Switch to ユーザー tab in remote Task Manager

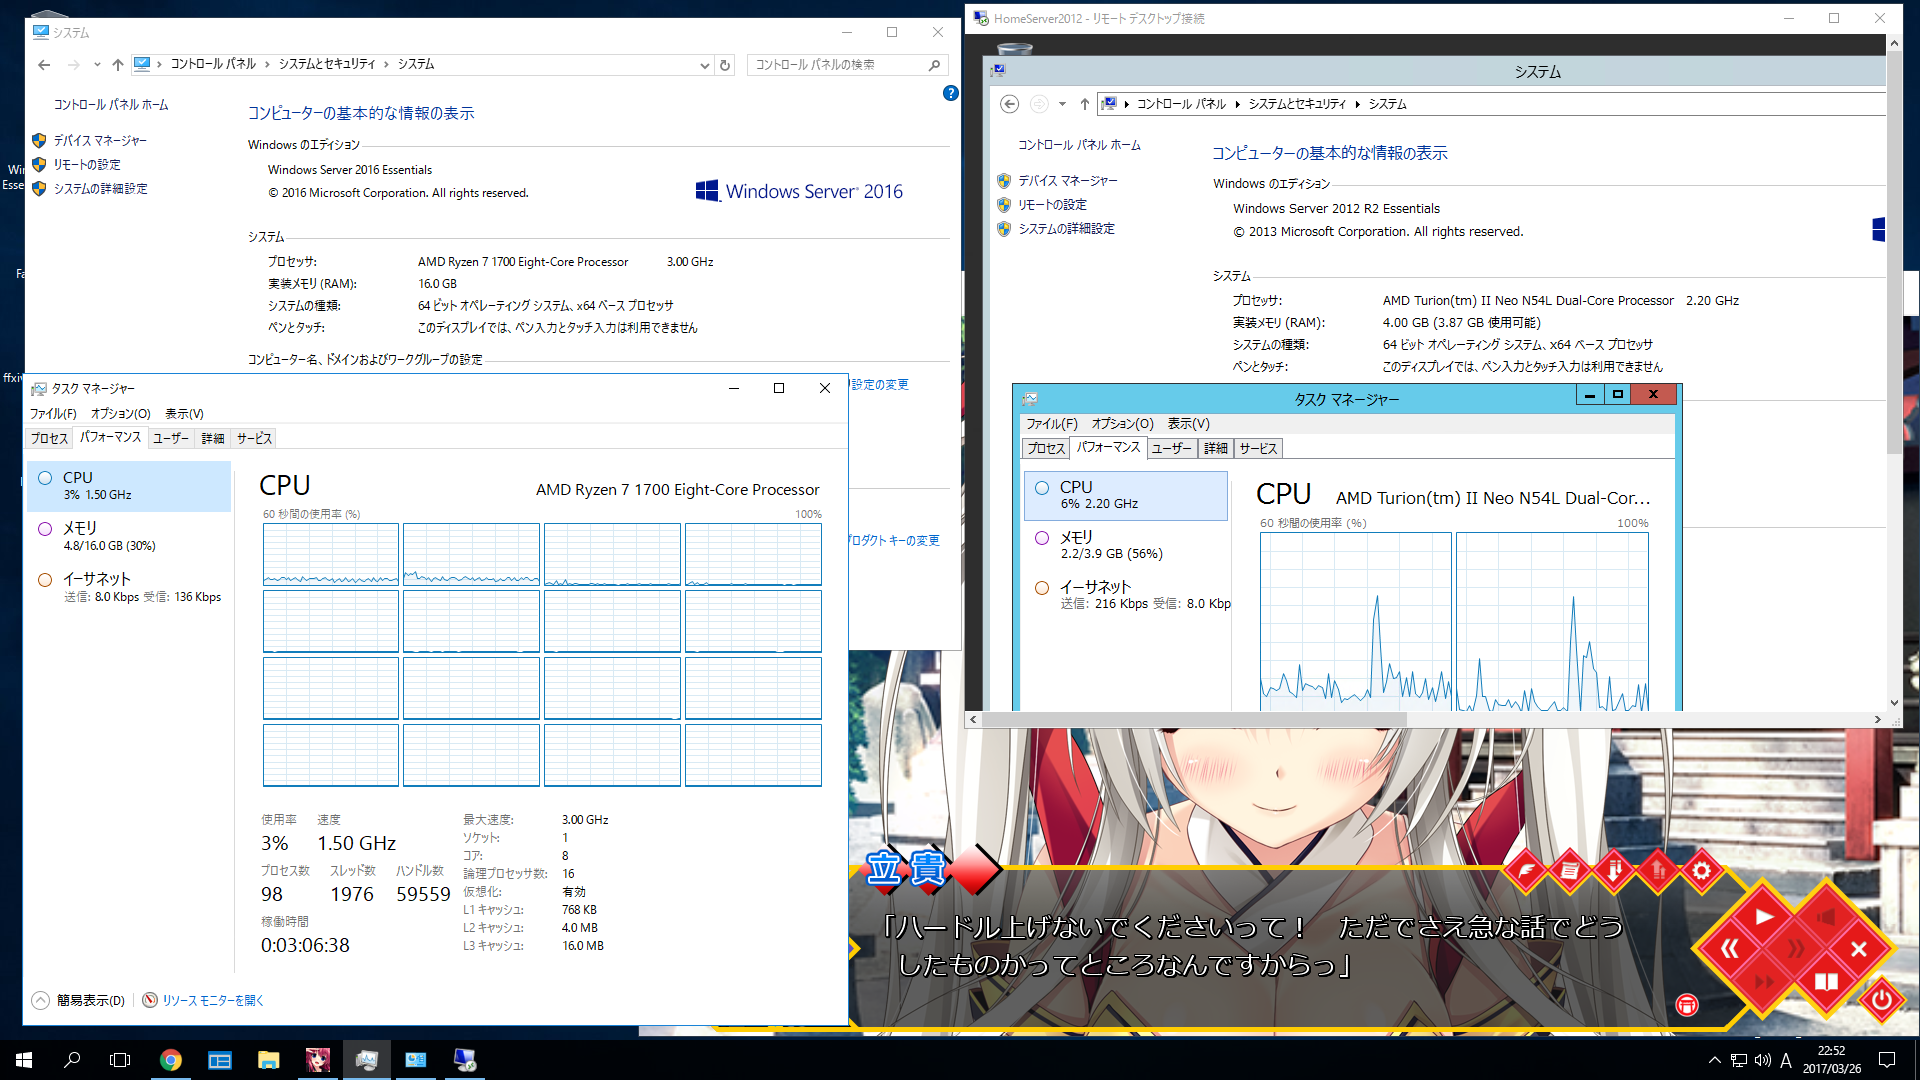click(x=1171, y=449)
